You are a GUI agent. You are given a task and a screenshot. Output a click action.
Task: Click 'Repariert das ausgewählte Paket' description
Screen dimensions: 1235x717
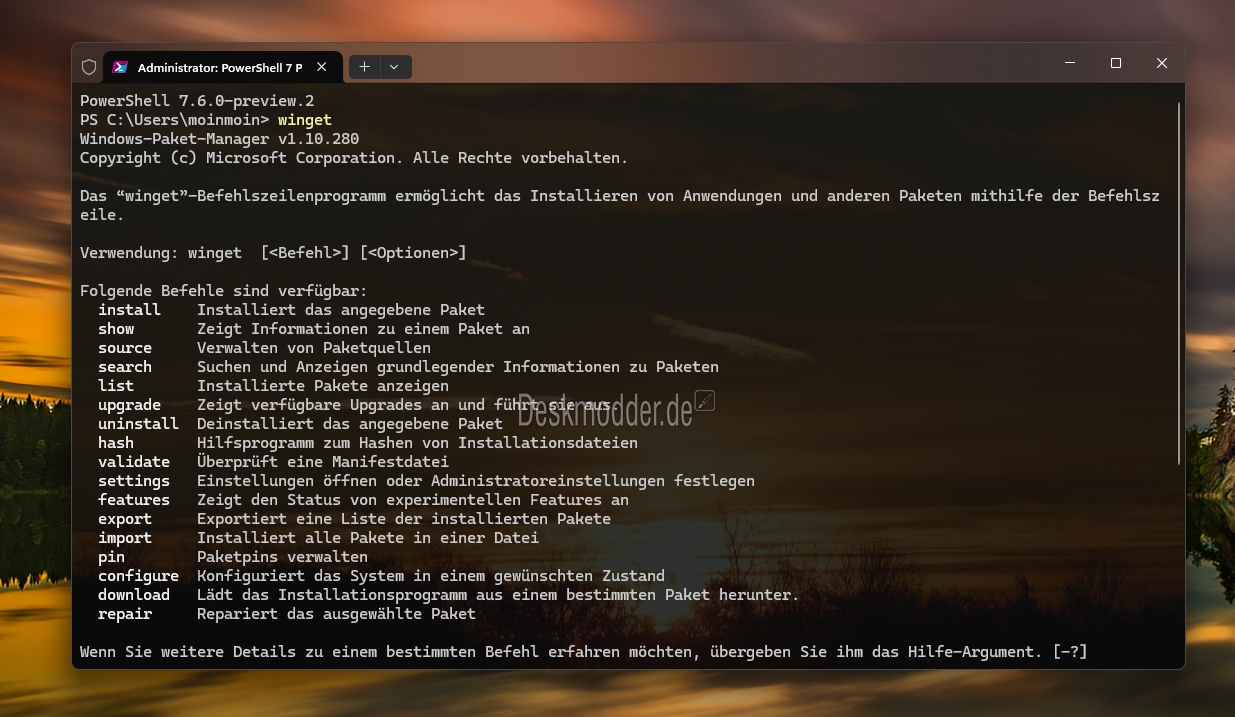click(336, 614)
